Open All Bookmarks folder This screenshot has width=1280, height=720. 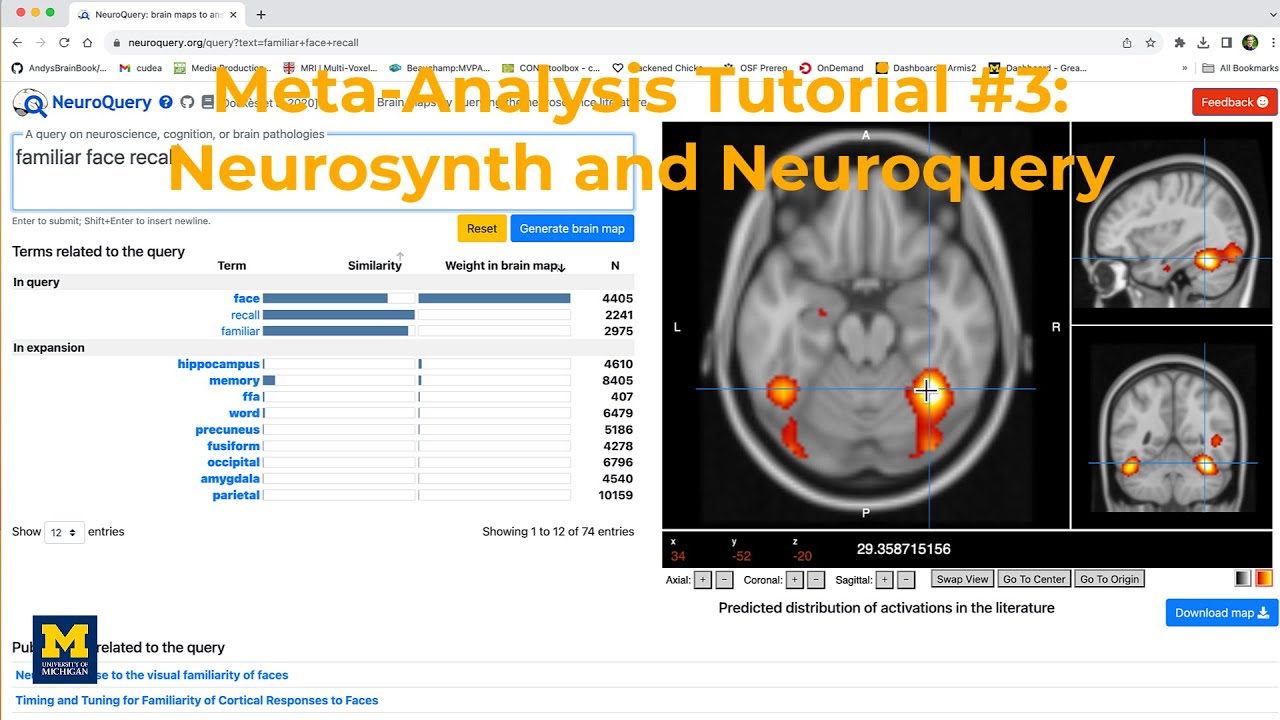(1240, 68)
